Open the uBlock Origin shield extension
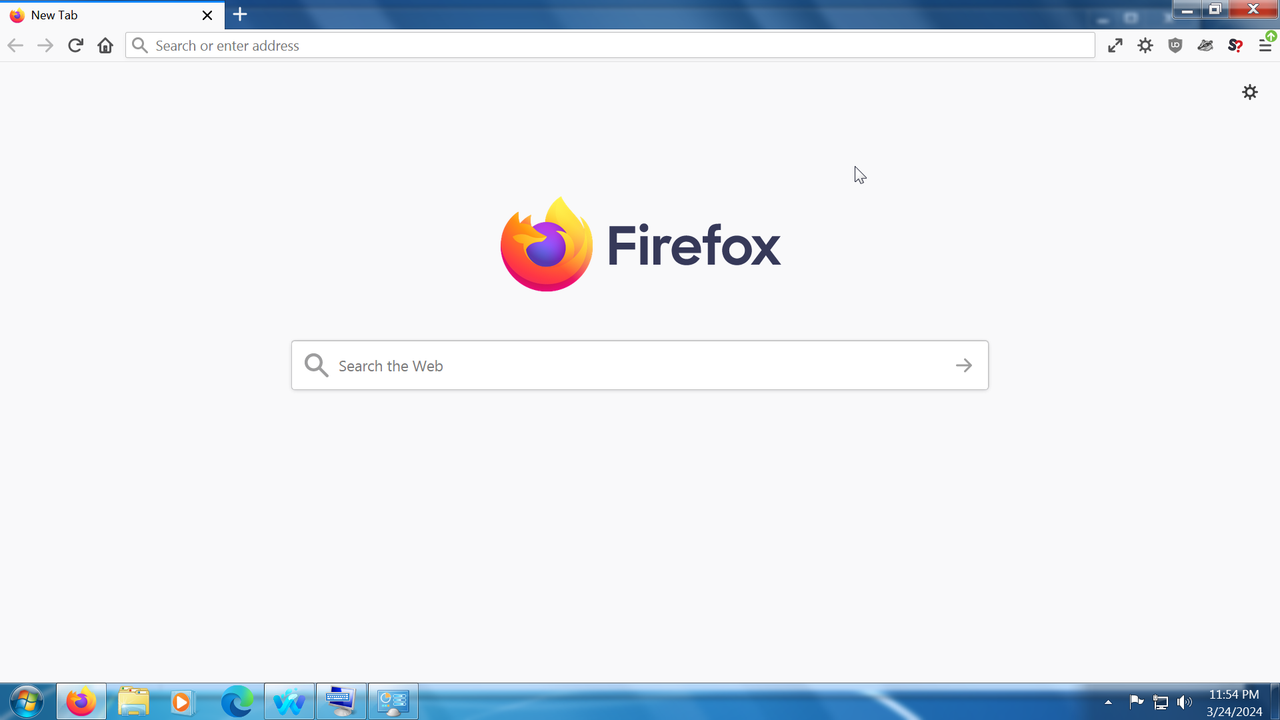This screenshot has width=1280, height=720. pyautogui.click(x=1175, y=45)
